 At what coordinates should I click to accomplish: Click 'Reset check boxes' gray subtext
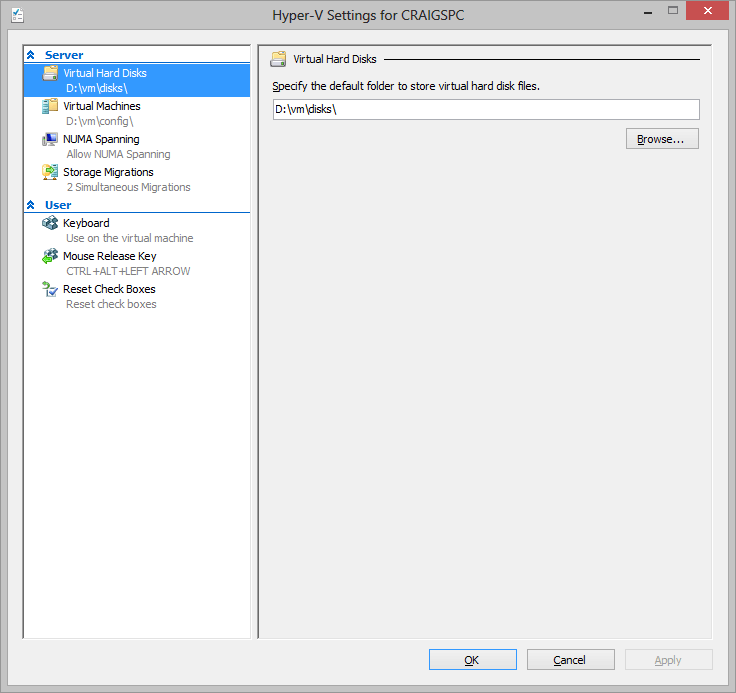111,304
